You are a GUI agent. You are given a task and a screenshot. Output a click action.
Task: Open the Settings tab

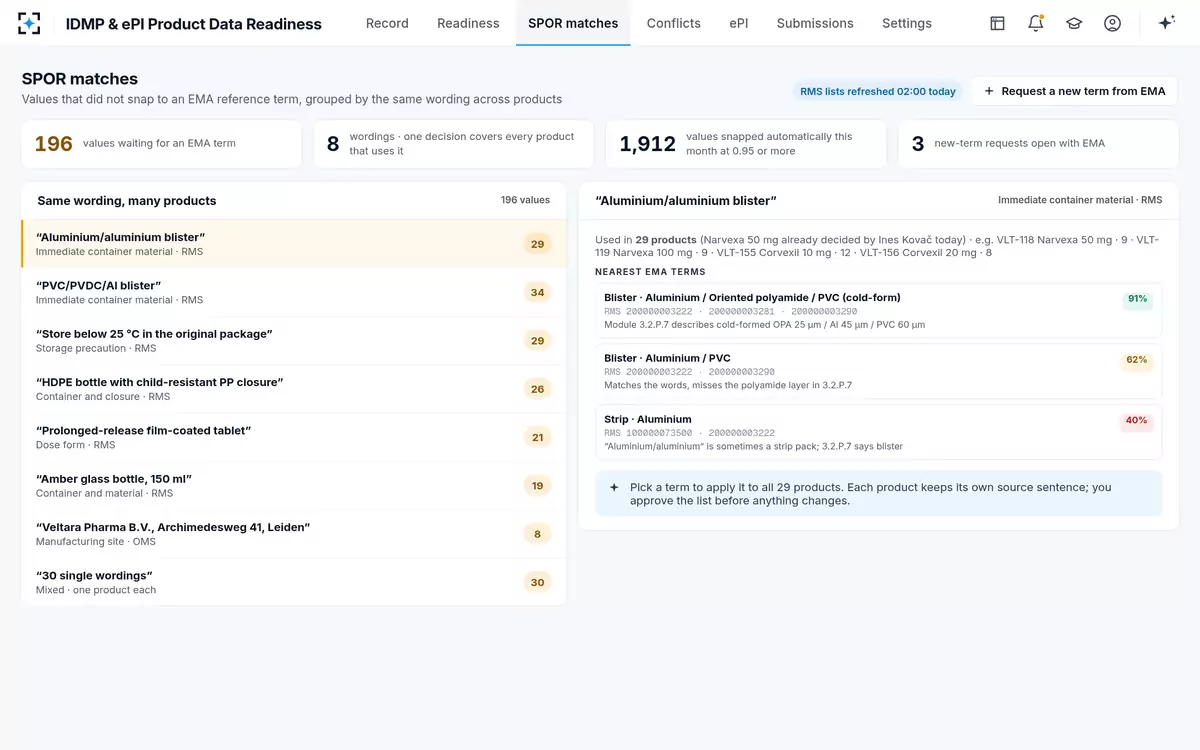[907, 23]
